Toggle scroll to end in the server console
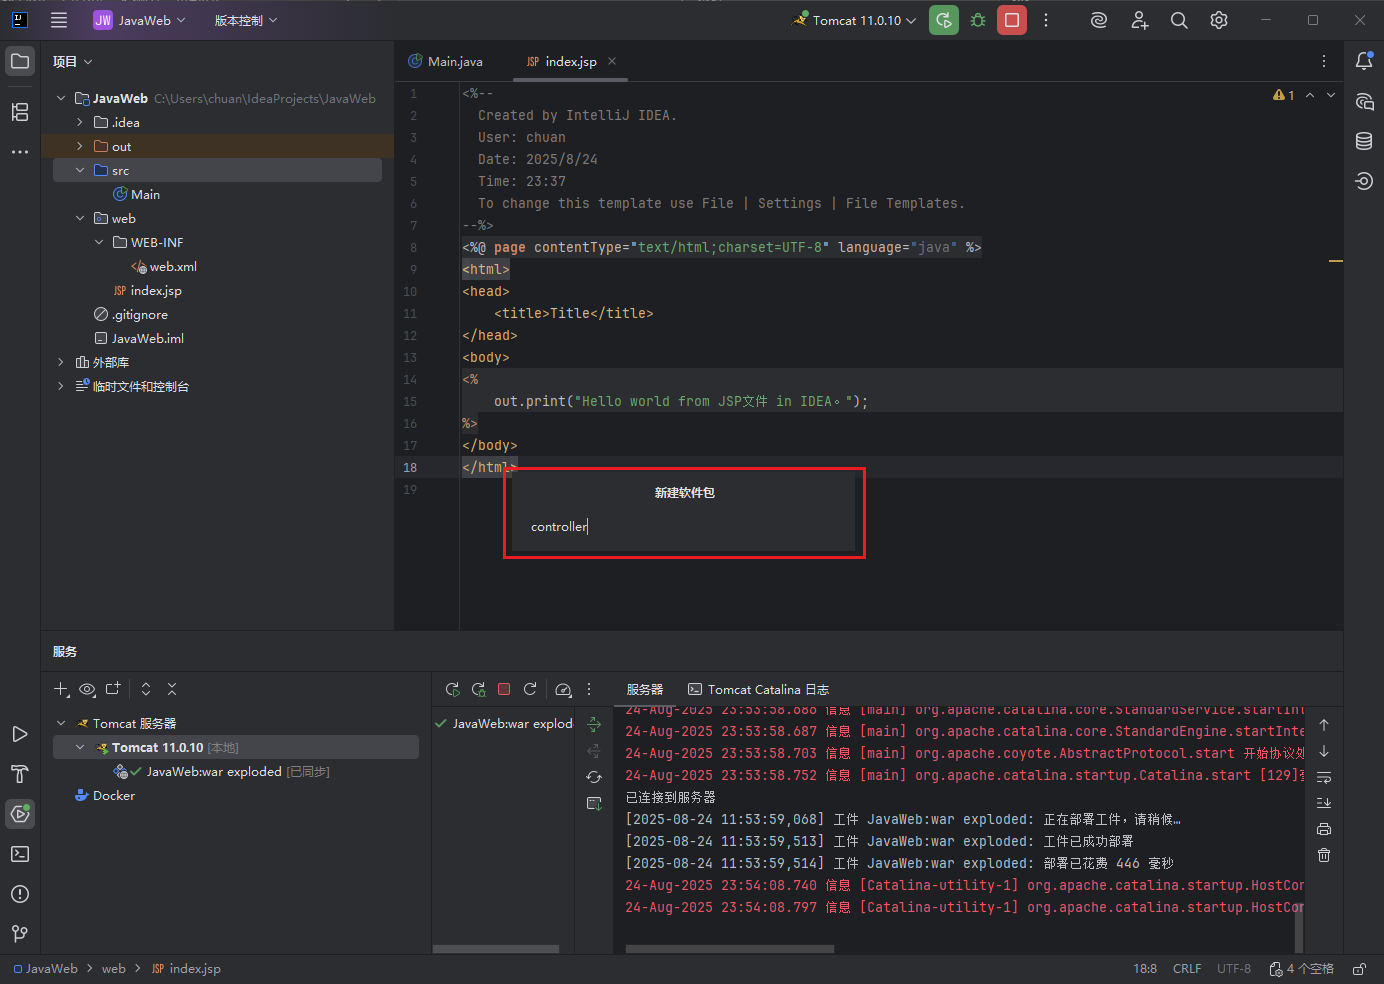Screen dimensions: 1384x984 pyautogui.click(x=1324, y=803)
